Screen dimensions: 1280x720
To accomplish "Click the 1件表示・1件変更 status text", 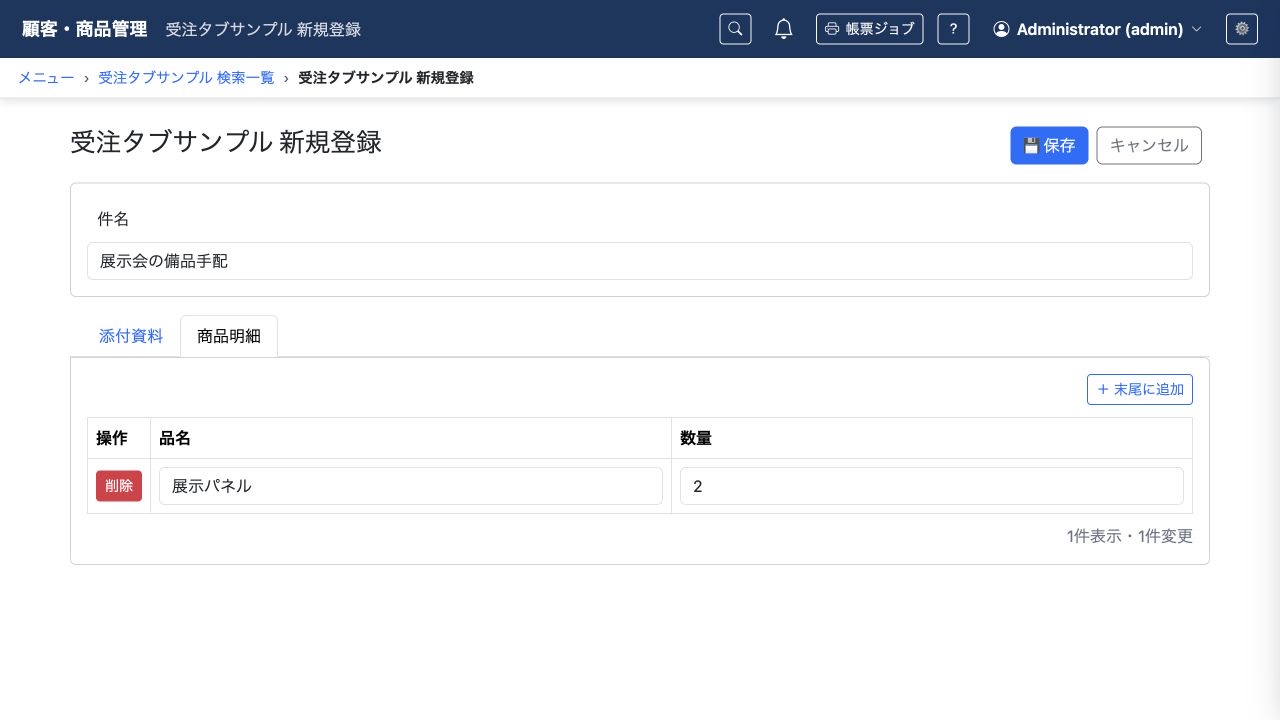I will 1130,536.
